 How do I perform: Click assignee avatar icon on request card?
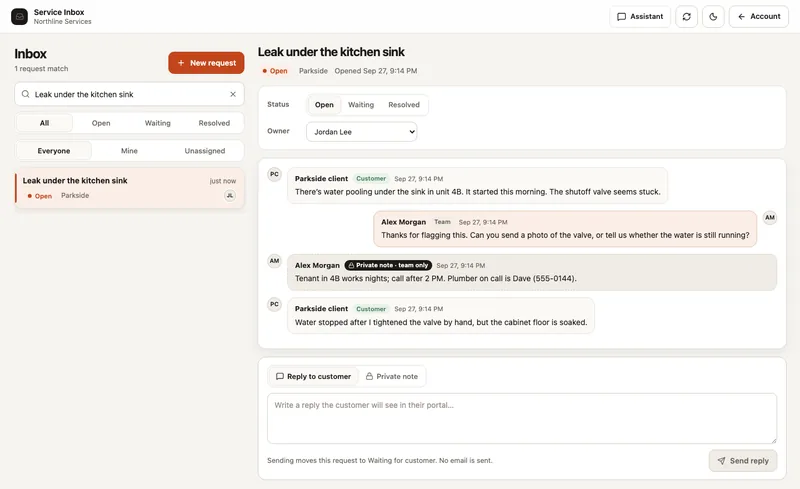(230, 195)
